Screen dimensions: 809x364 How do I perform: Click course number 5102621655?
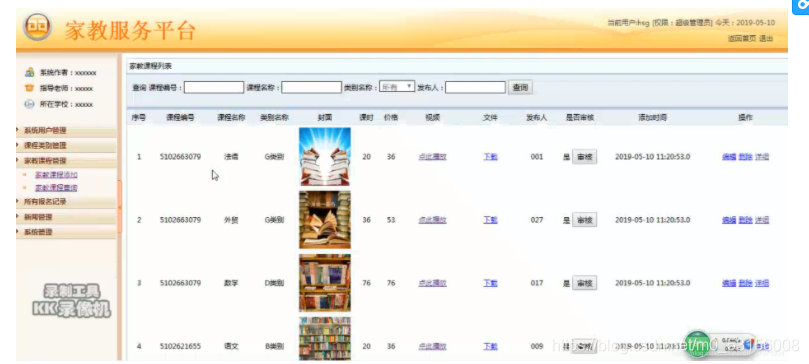coord(180,346)
